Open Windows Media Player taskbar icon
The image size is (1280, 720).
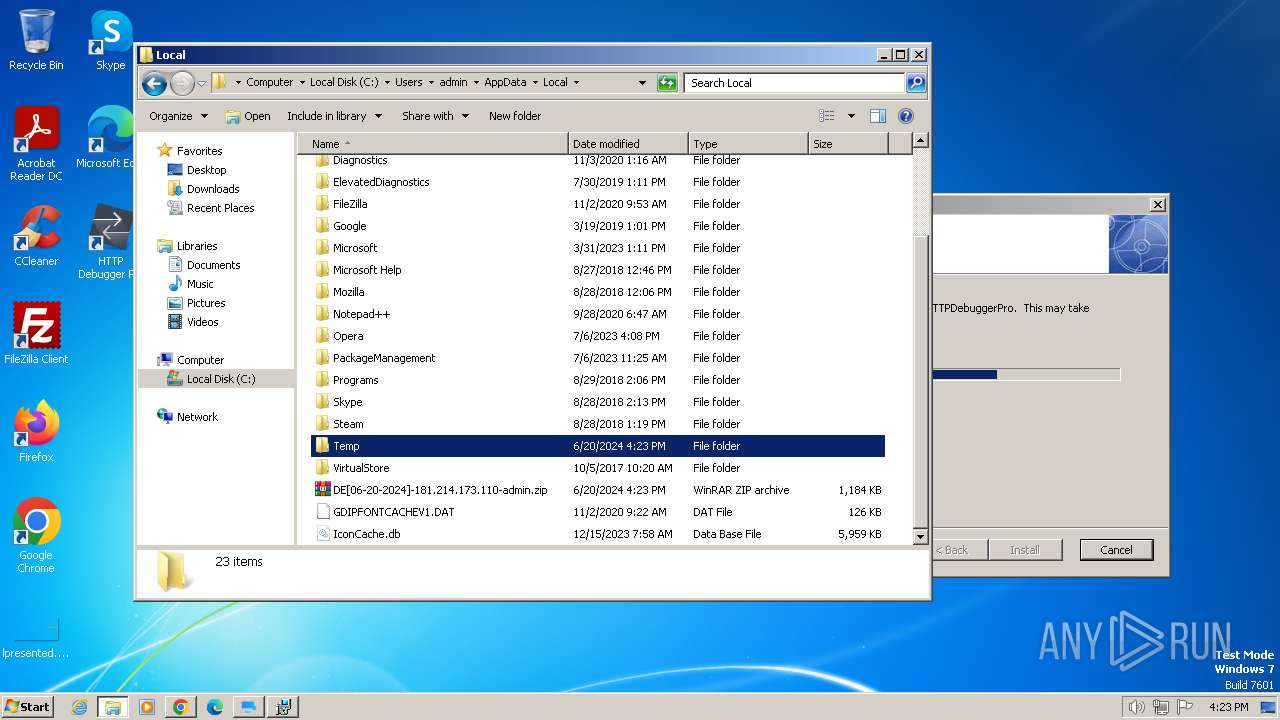tap(147, 707)
